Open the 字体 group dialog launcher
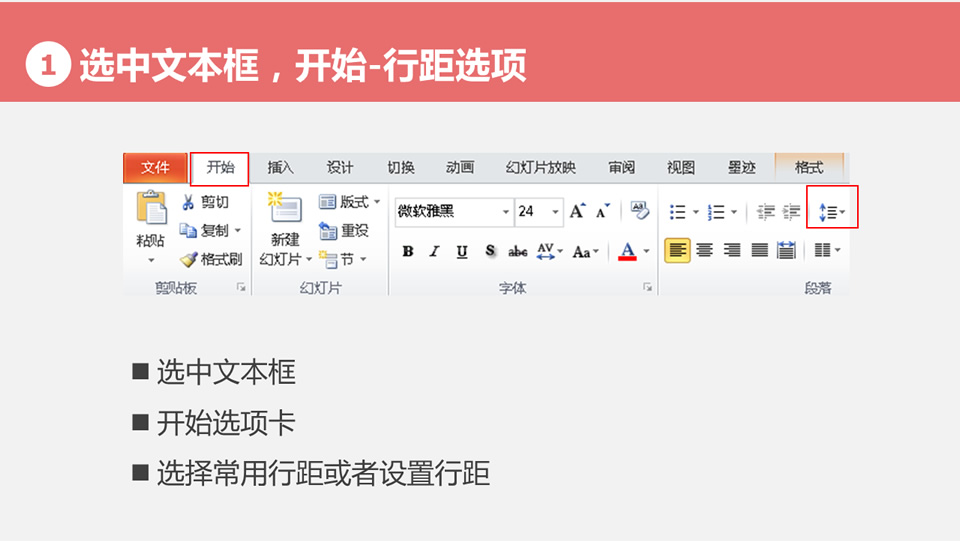The image size is (960, 541). (647, 288)
